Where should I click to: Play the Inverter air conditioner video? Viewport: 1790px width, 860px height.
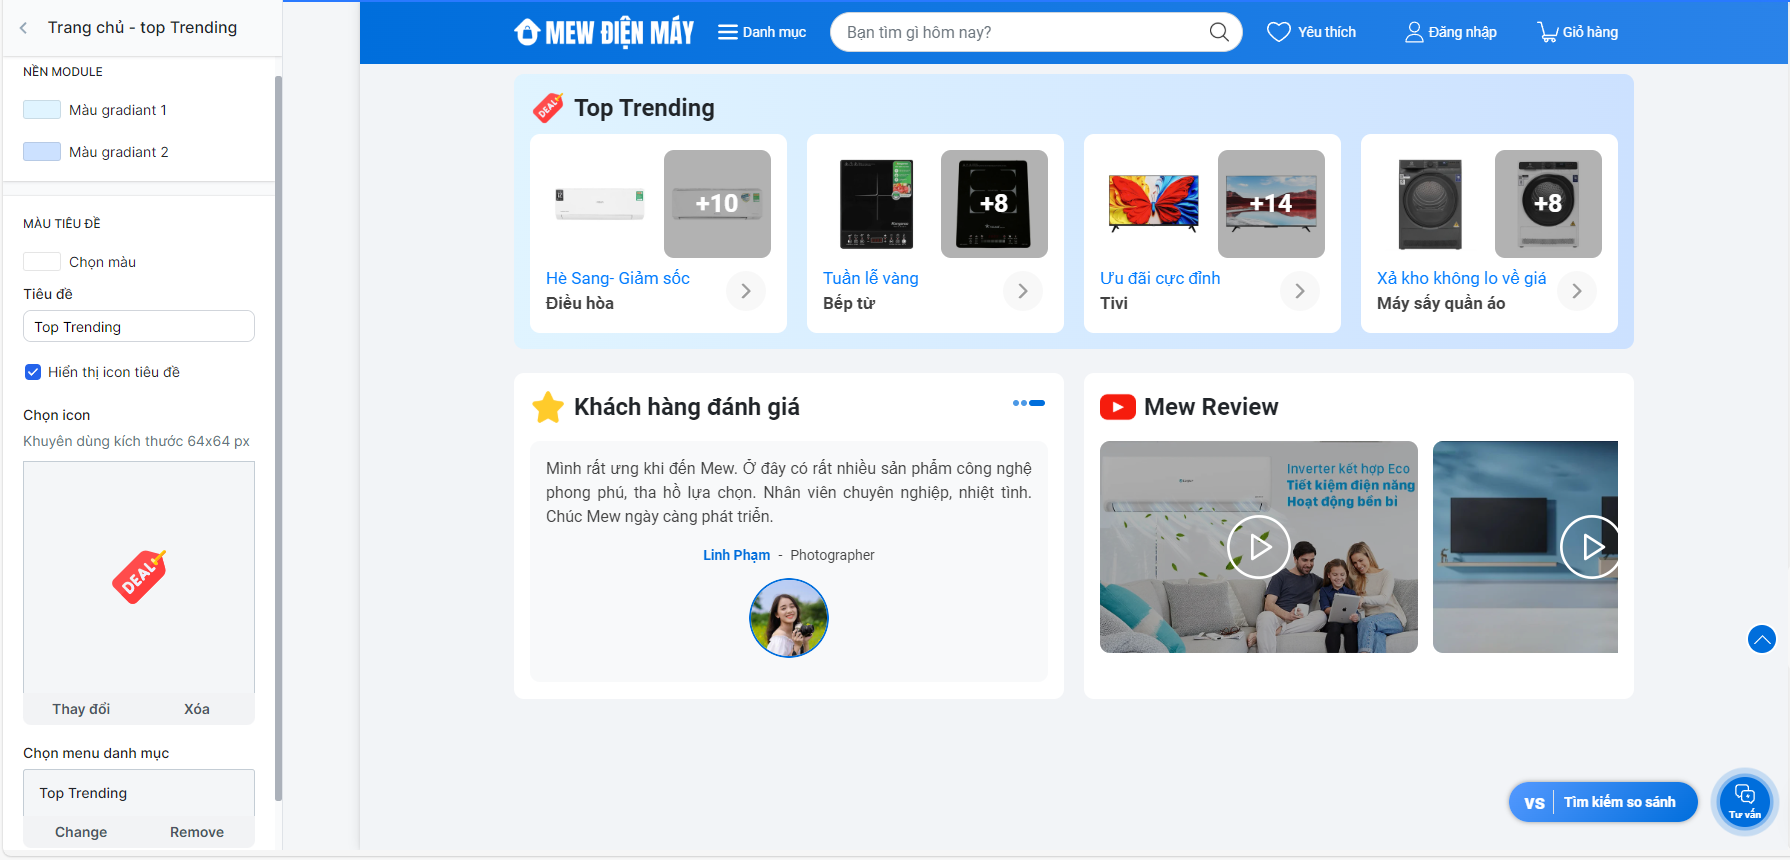pyautogui.click(x=1258, y=547)
